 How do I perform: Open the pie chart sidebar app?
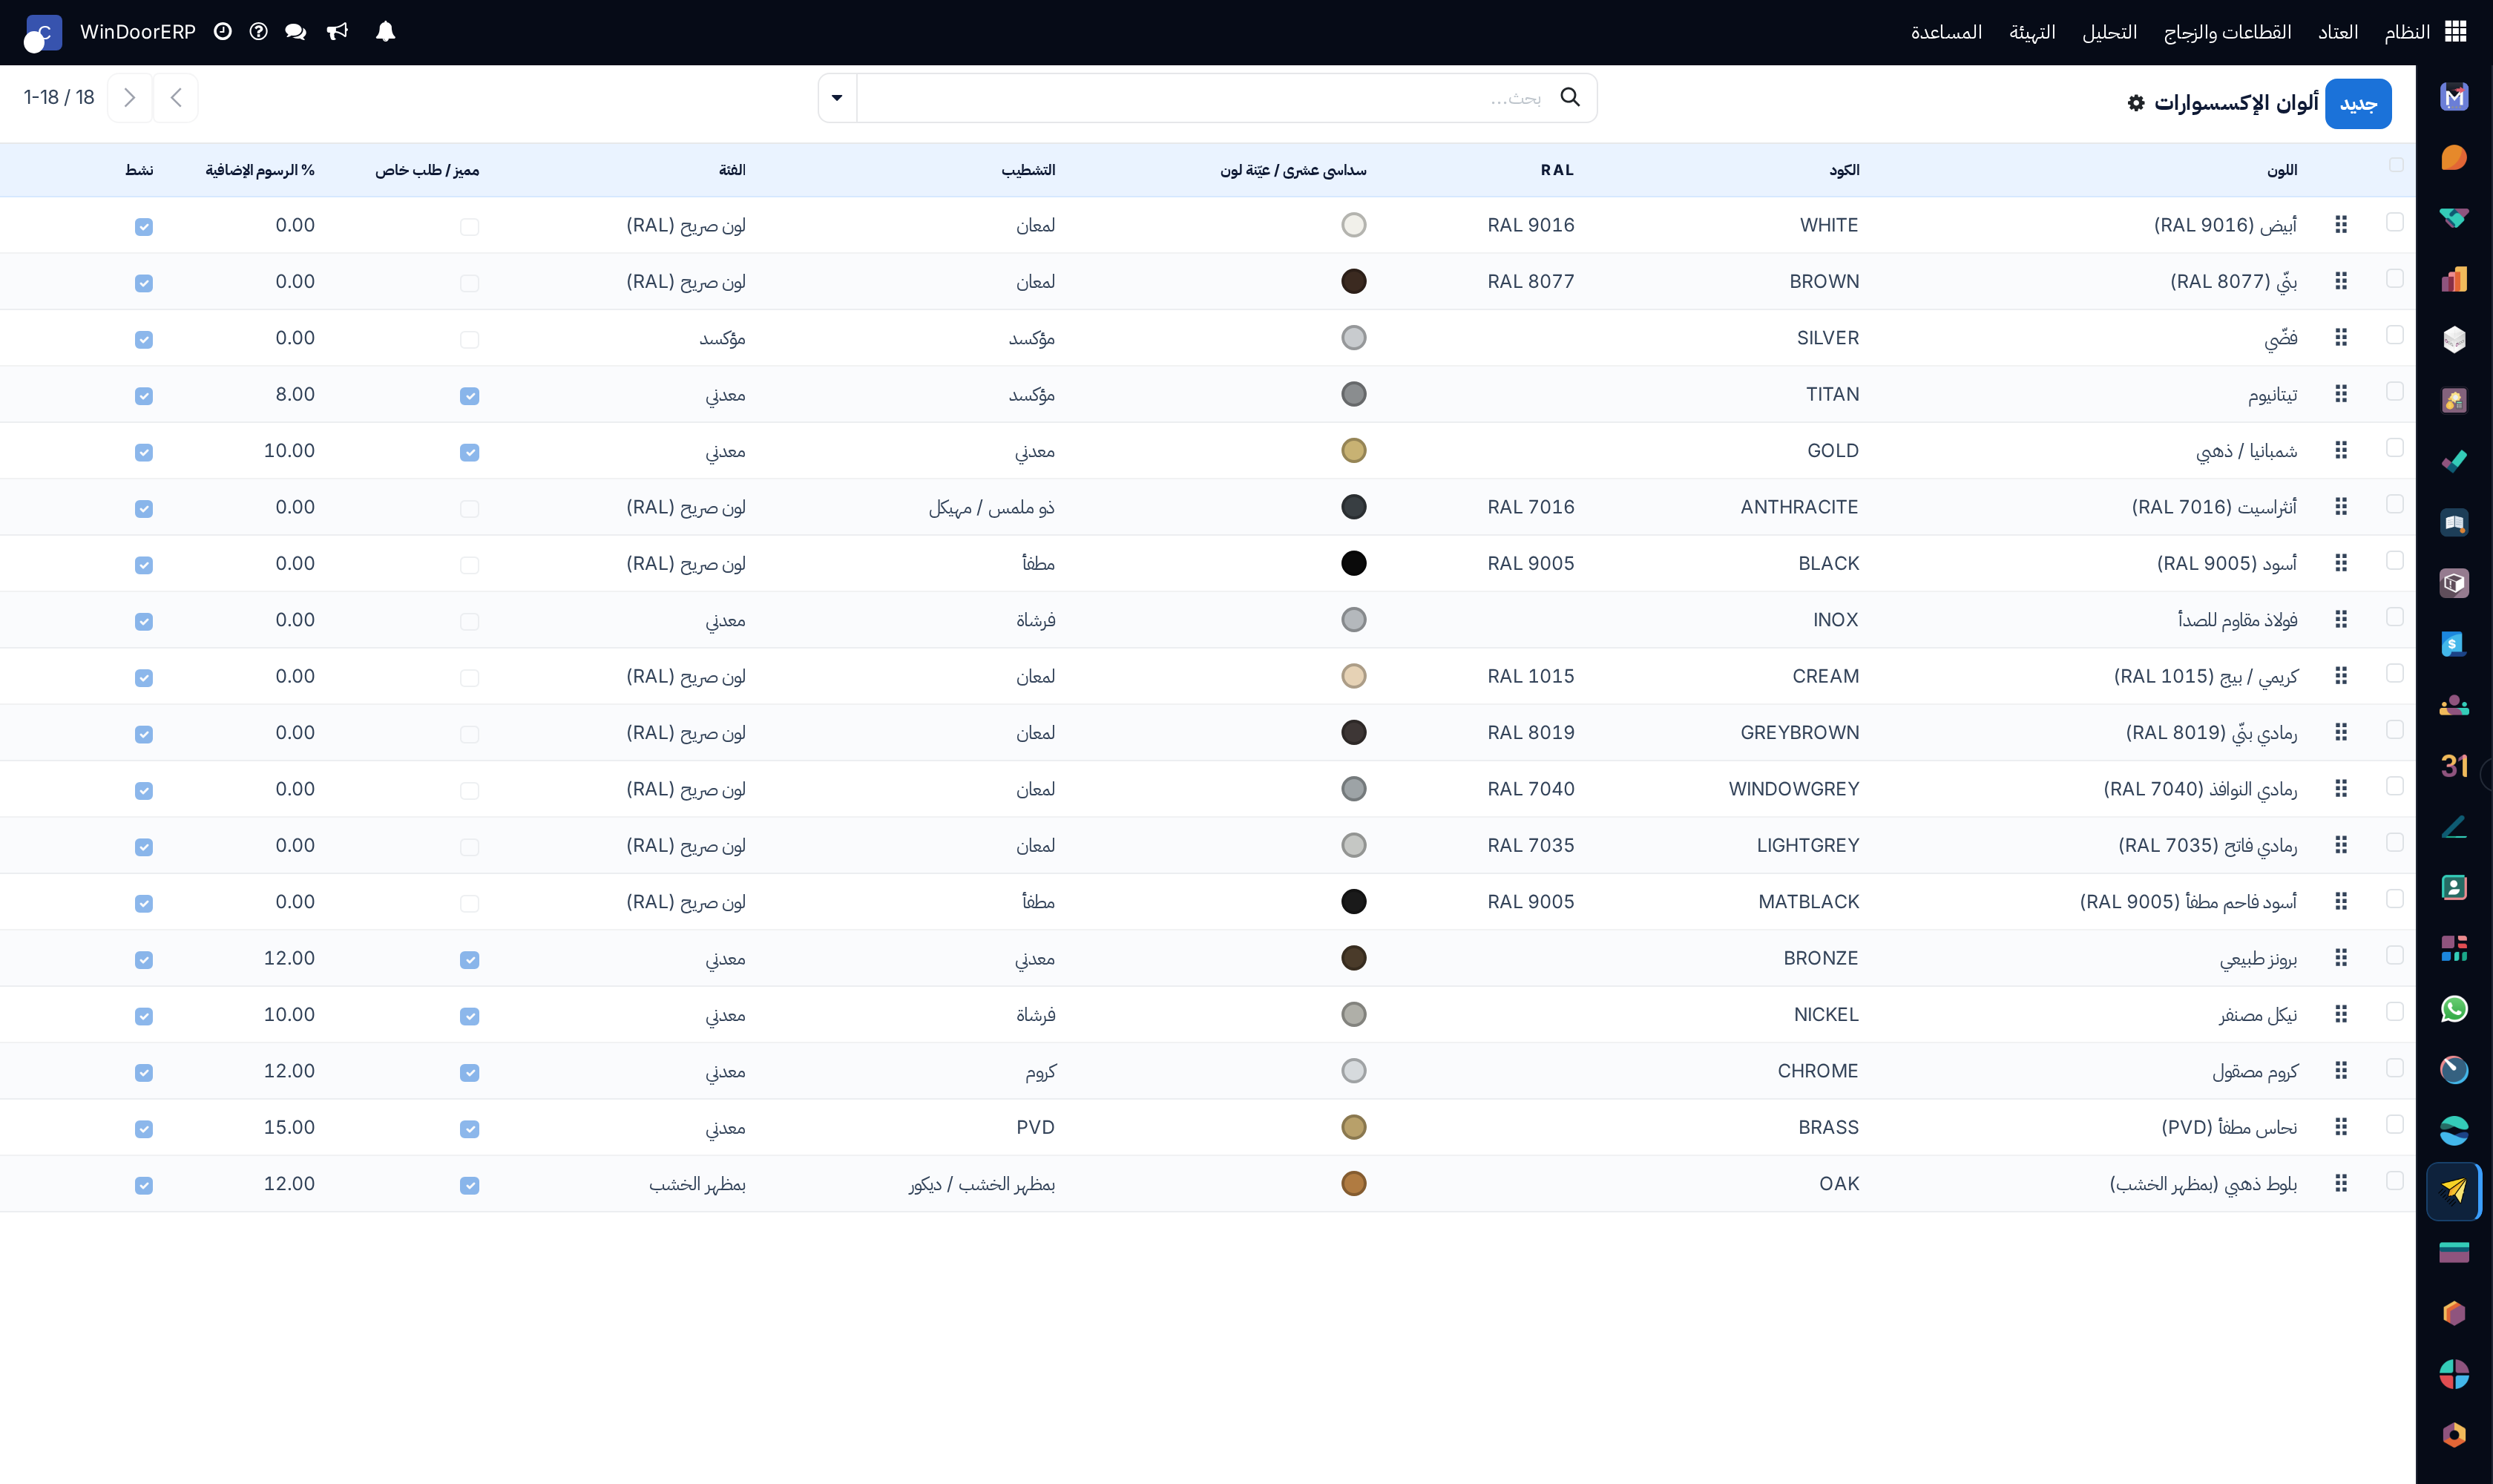coord(2454,1374)
